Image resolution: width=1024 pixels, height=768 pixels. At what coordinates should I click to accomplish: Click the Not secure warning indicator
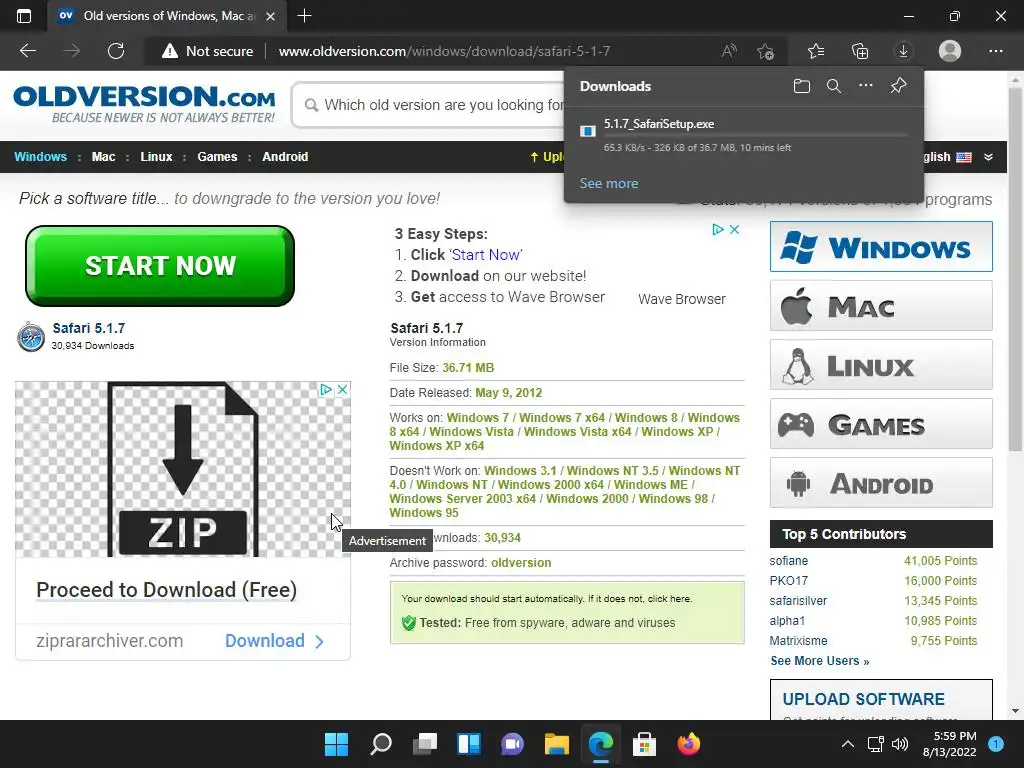208,51
